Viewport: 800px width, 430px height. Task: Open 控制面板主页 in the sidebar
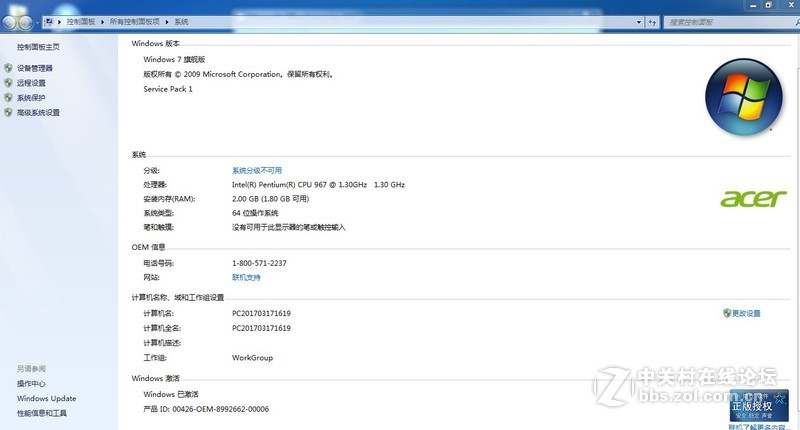pyautogui.click(x=38, y=47)
